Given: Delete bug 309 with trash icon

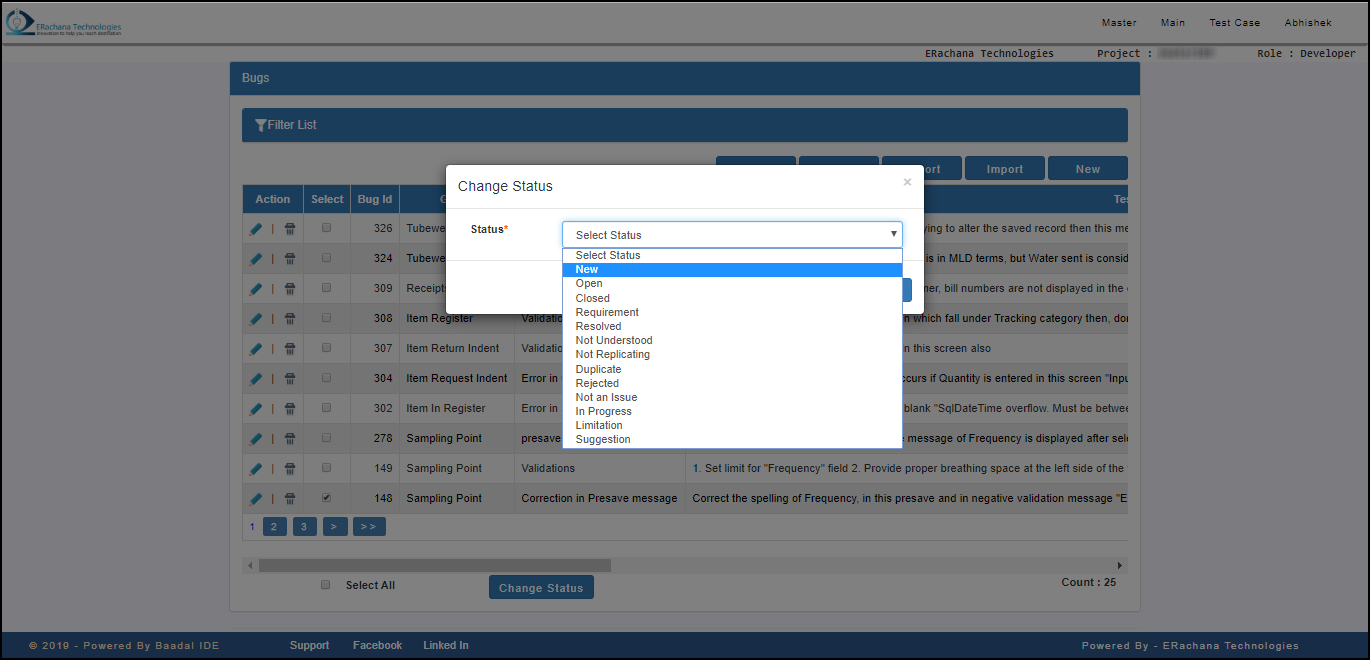Looking at the screenshot, I should click(x=290, y=289).
